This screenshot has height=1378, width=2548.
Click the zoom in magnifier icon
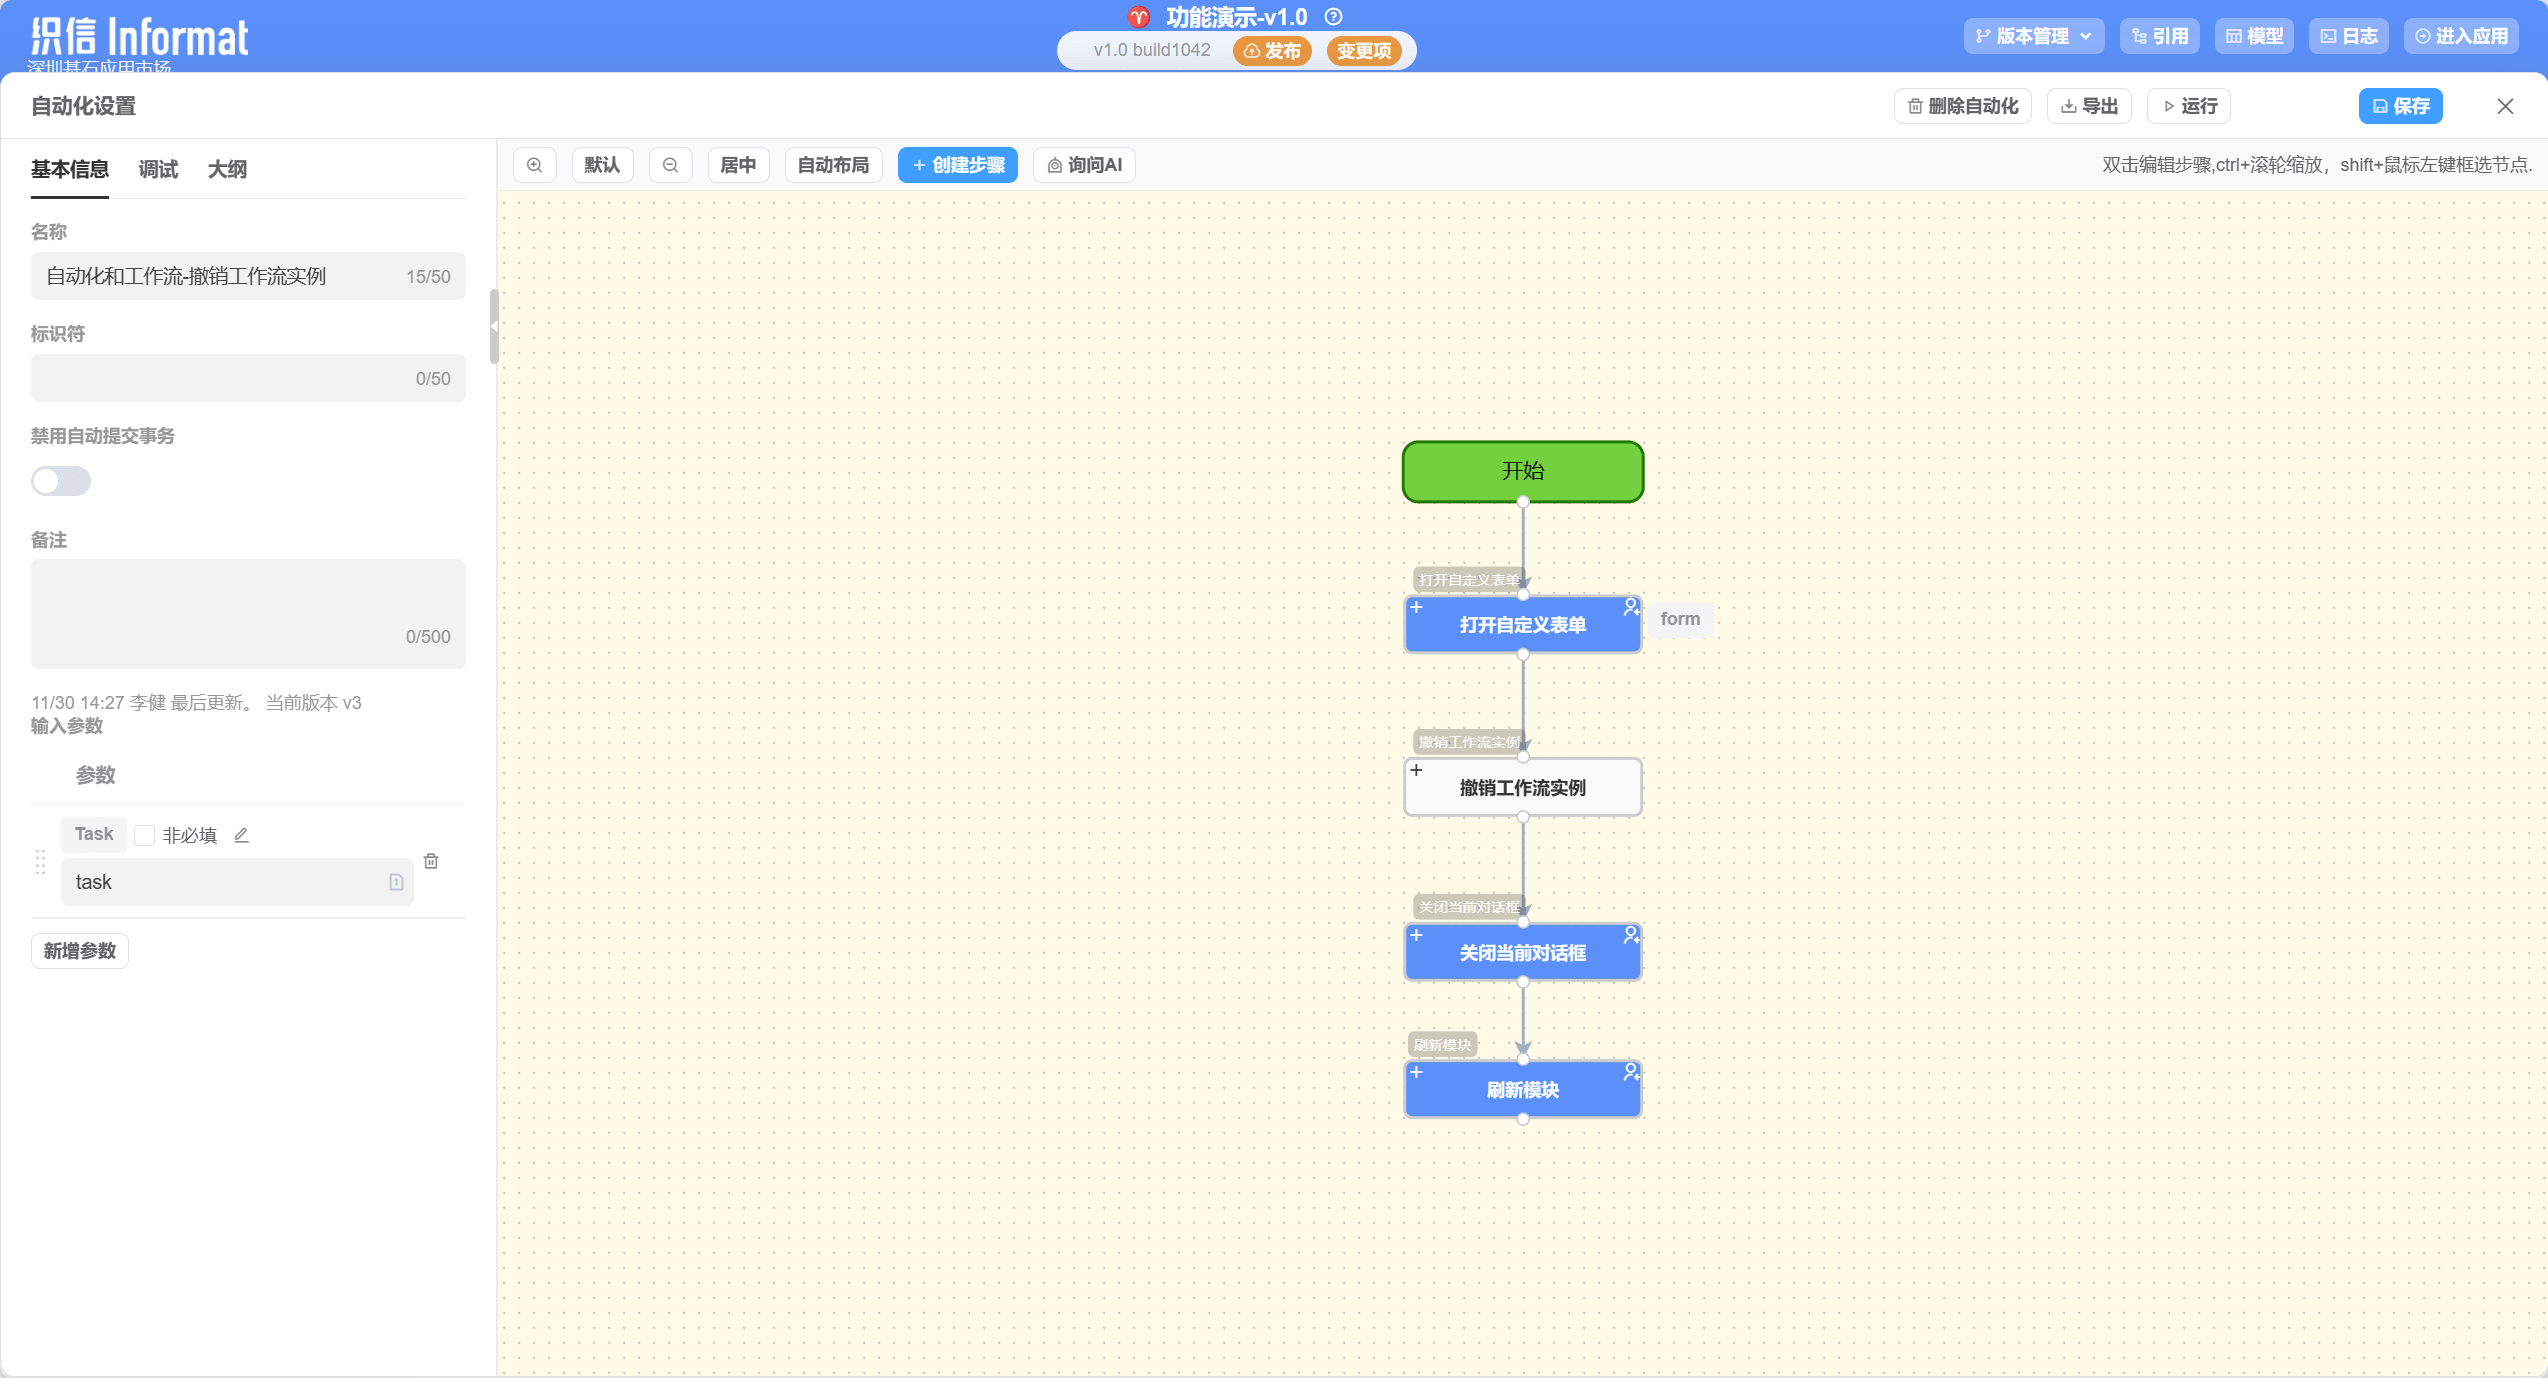click(x=535, y=165)
